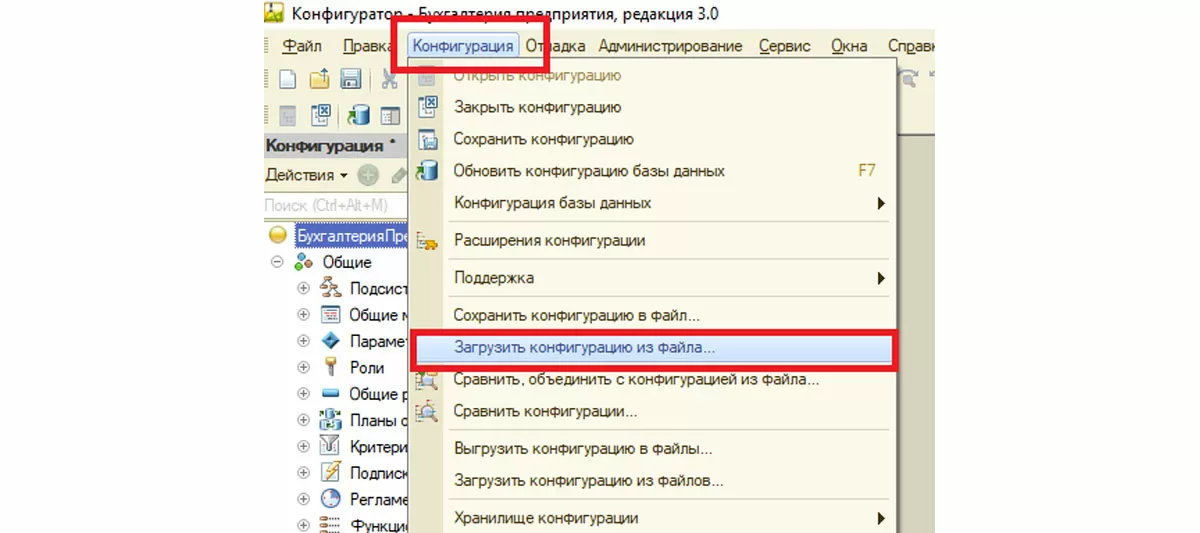
Task: Click the blue bar Общие реквизиты icon
Action: [x=331, y=394]
